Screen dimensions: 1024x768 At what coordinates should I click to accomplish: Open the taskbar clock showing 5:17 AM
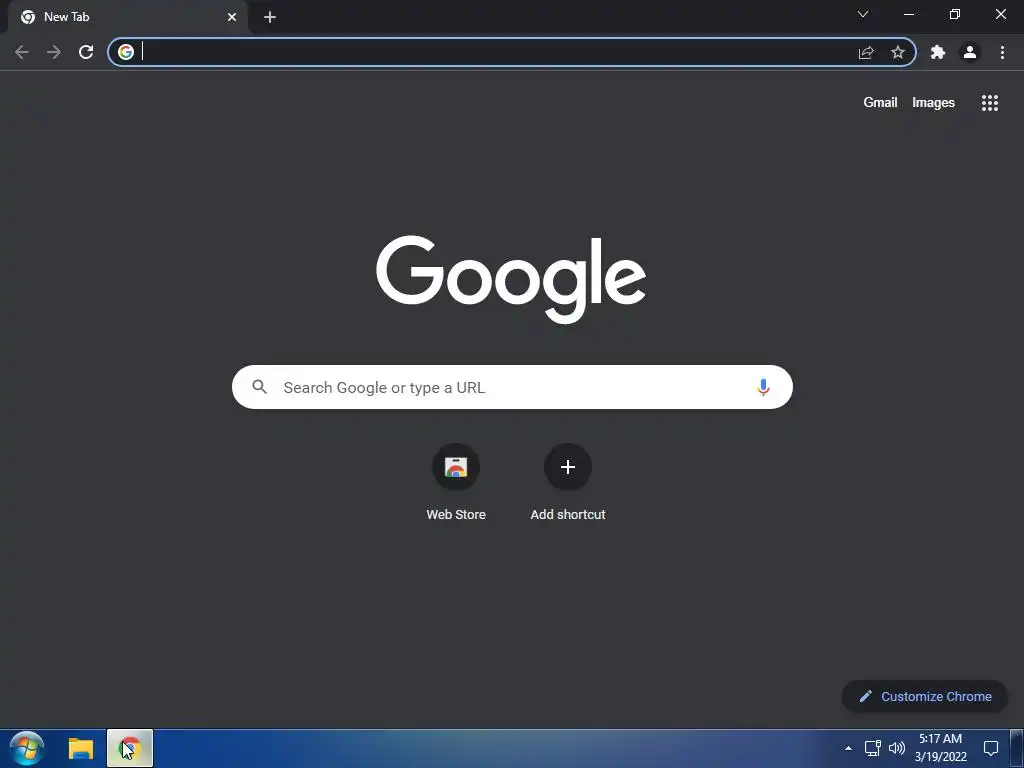coord(940,748)
